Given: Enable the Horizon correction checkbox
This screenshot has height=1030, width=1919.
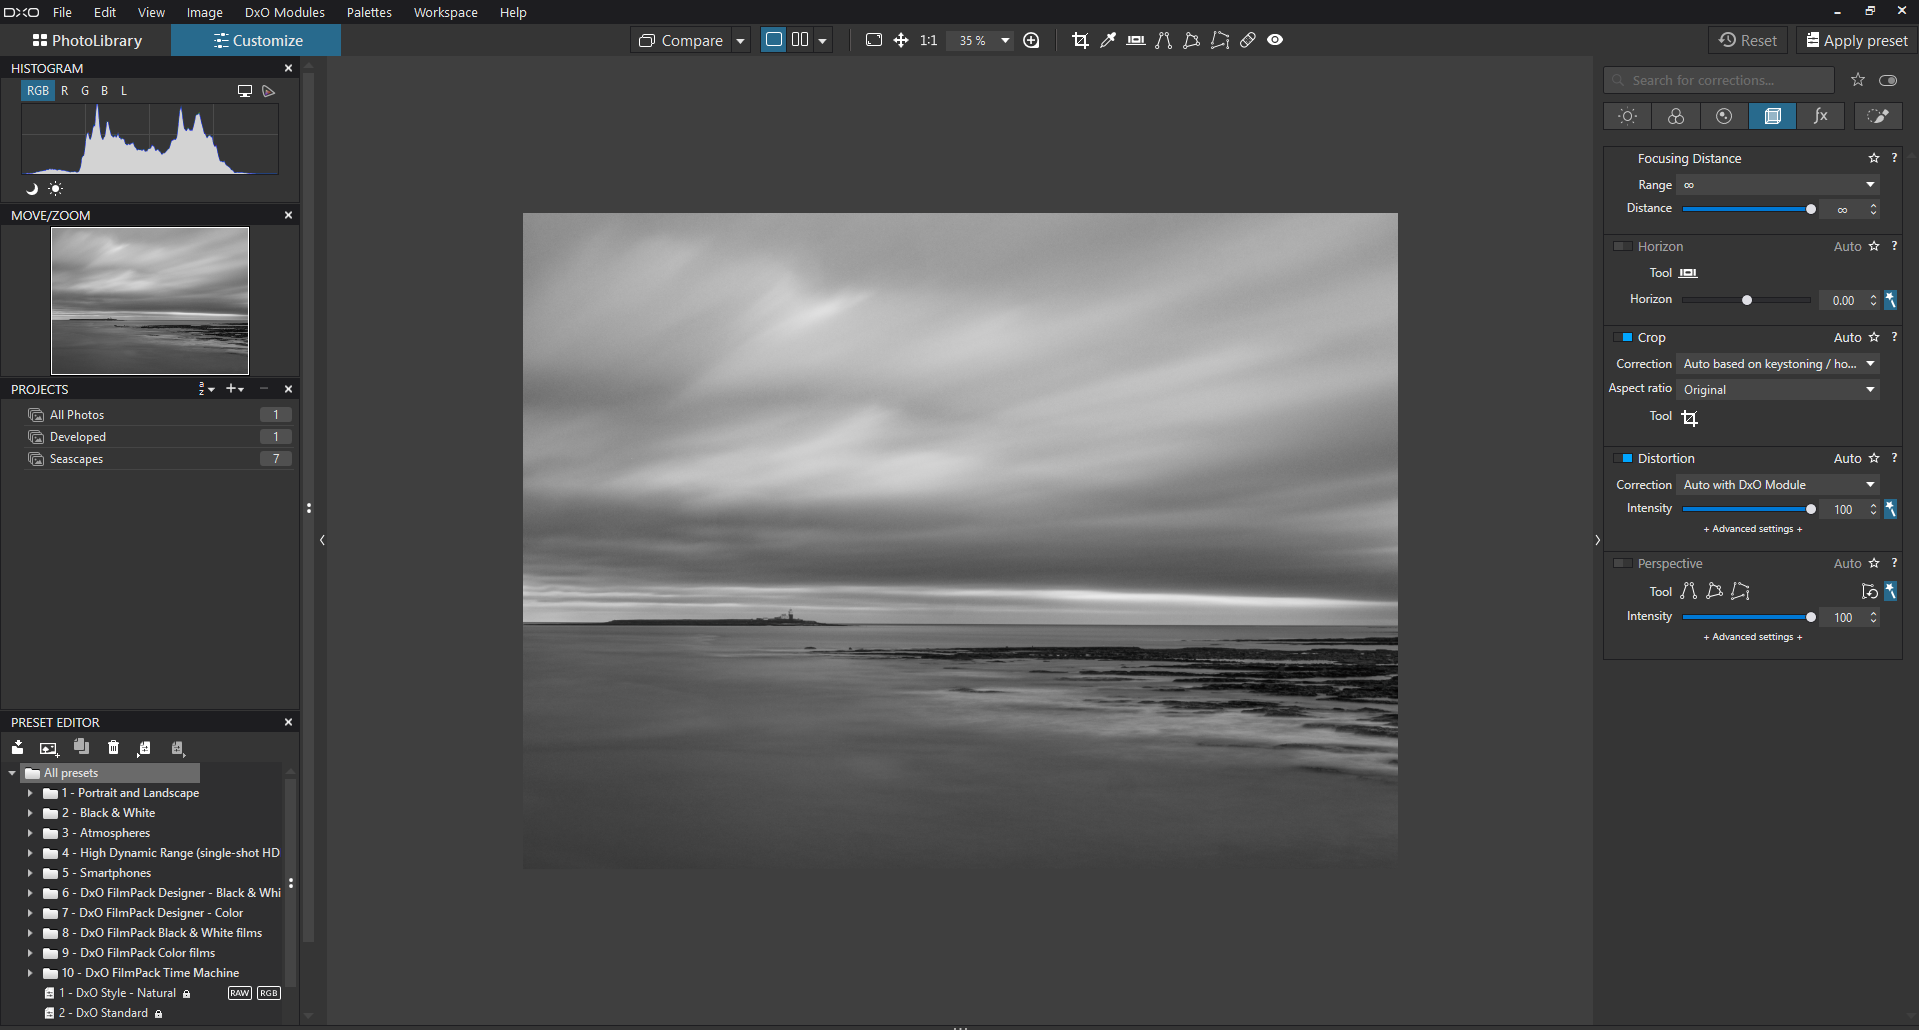Looking at the screenshot, I should pyautogui.click(x=1623, y=246).
